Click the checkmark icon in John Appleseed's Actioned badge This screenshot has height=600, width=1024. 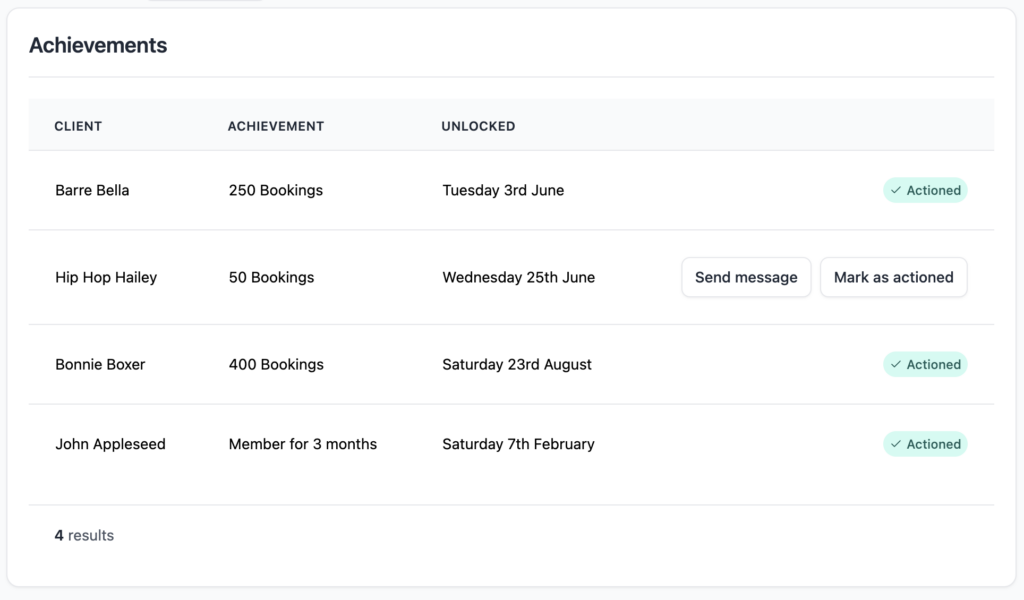click(896, 445)
